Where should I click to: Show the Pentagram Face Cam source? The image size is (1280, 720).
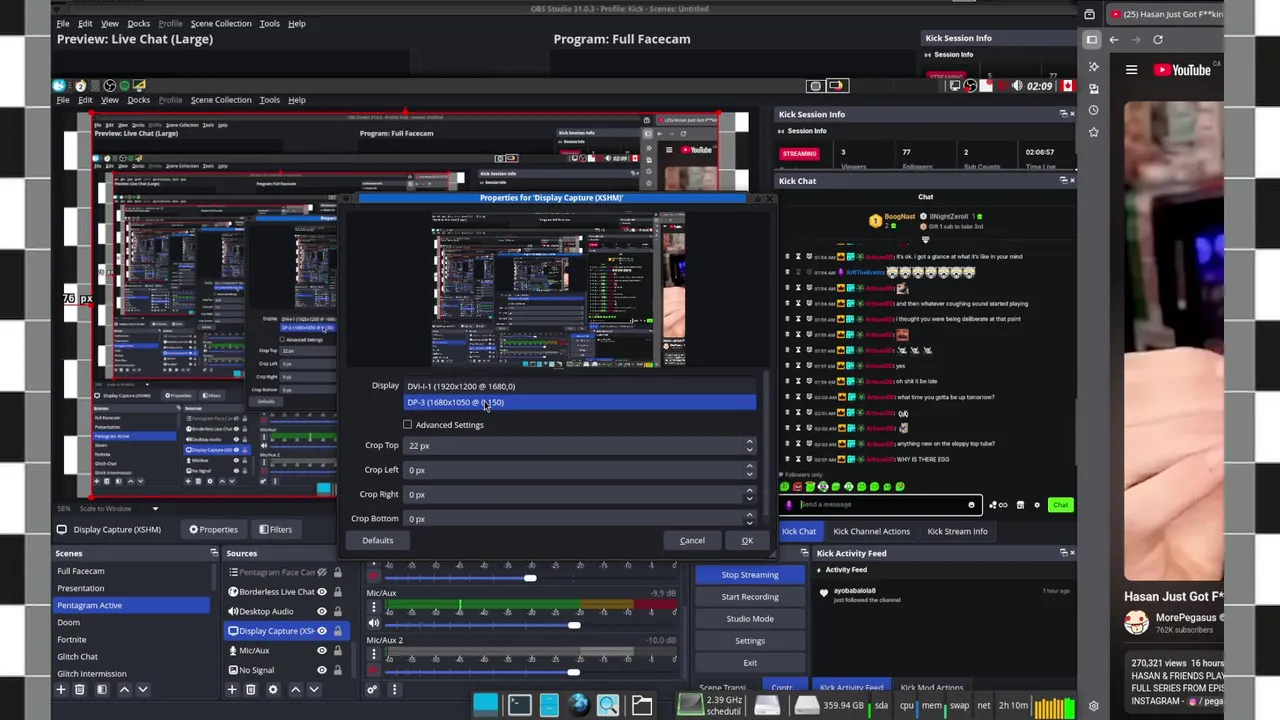[322, 572]
